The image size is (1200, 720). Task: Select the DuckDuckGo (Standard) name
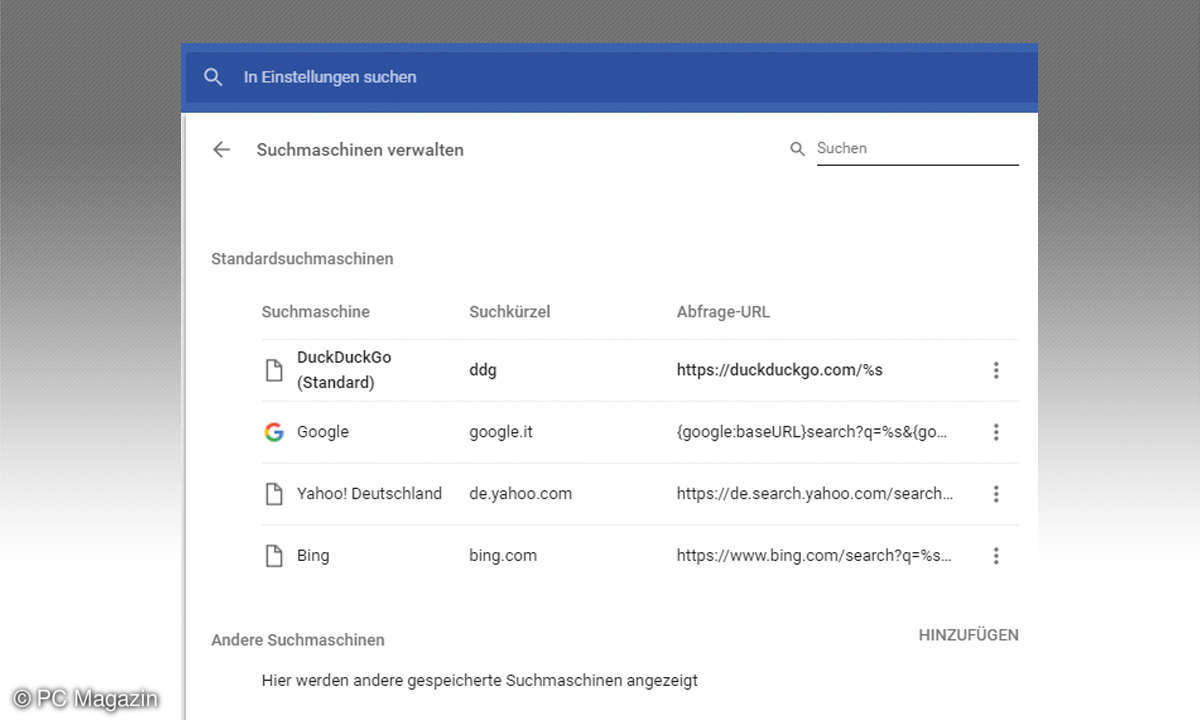[x=344, y=370]
